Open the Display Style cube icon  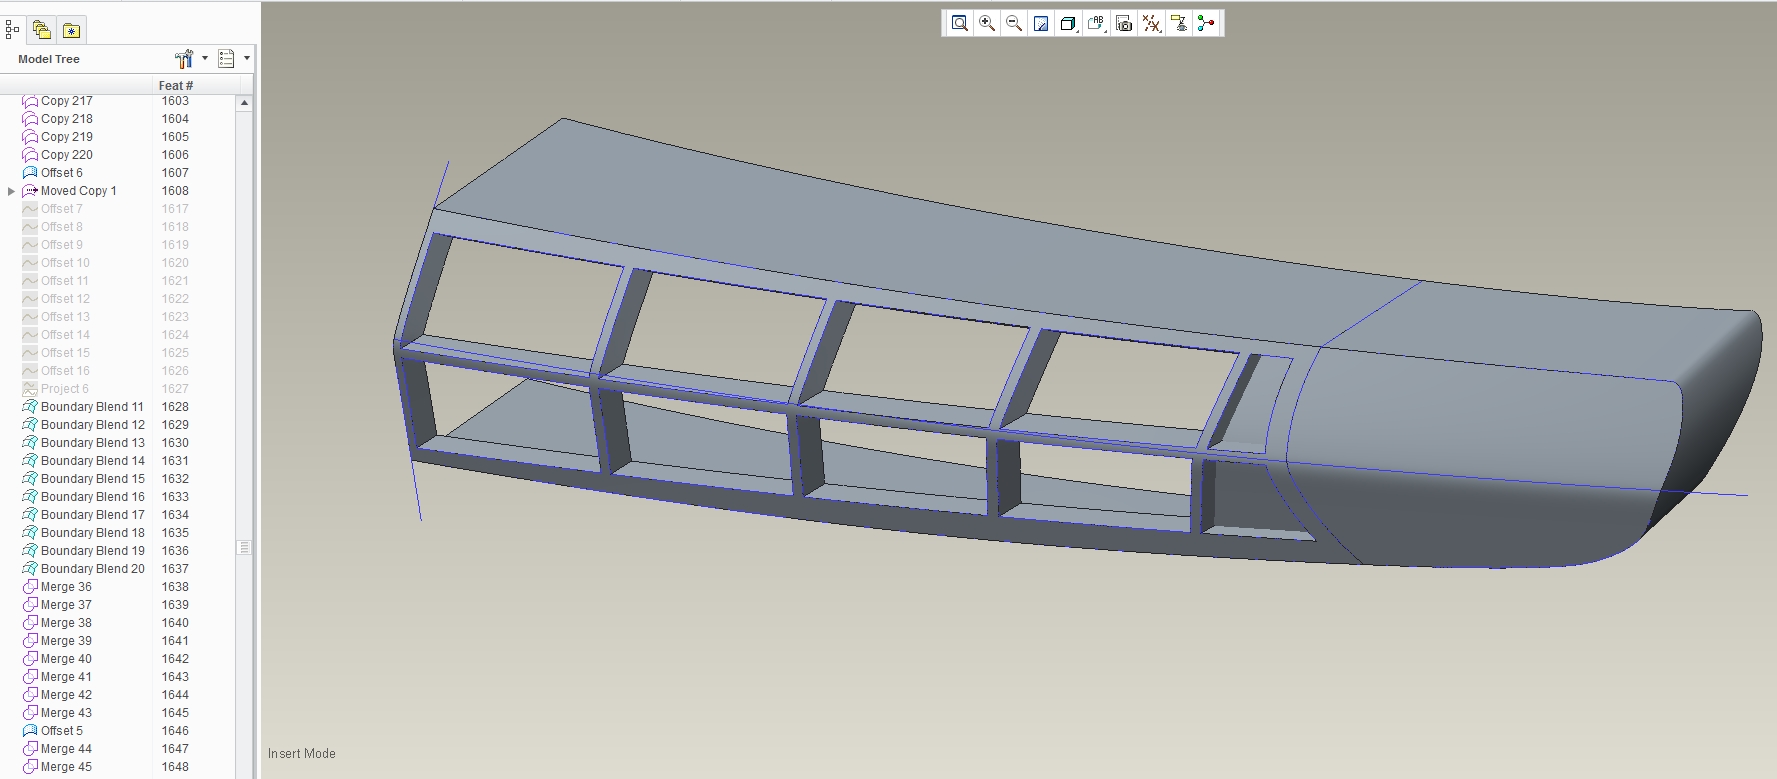point(1068,23)
